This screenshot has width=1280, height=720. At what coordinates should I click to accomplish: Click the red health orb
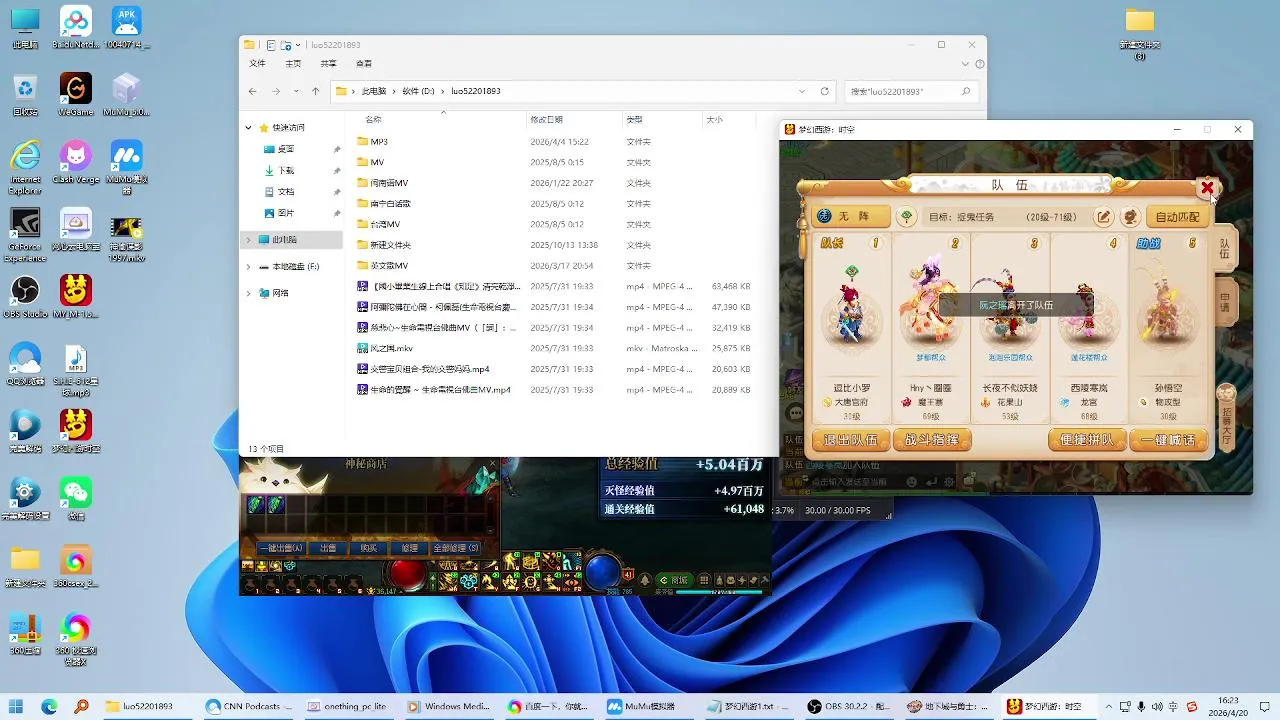point(407,573)
